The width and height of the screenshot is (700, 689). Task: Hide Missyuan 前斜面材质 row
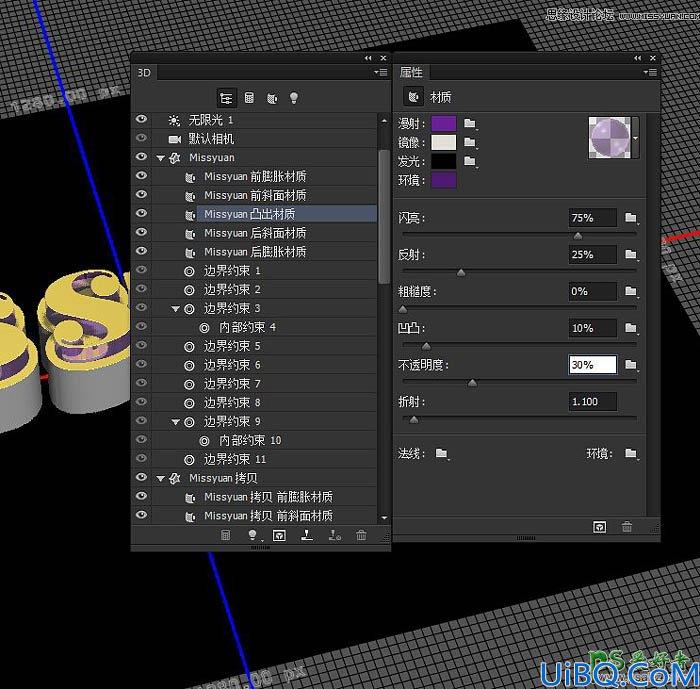[142, 195]
